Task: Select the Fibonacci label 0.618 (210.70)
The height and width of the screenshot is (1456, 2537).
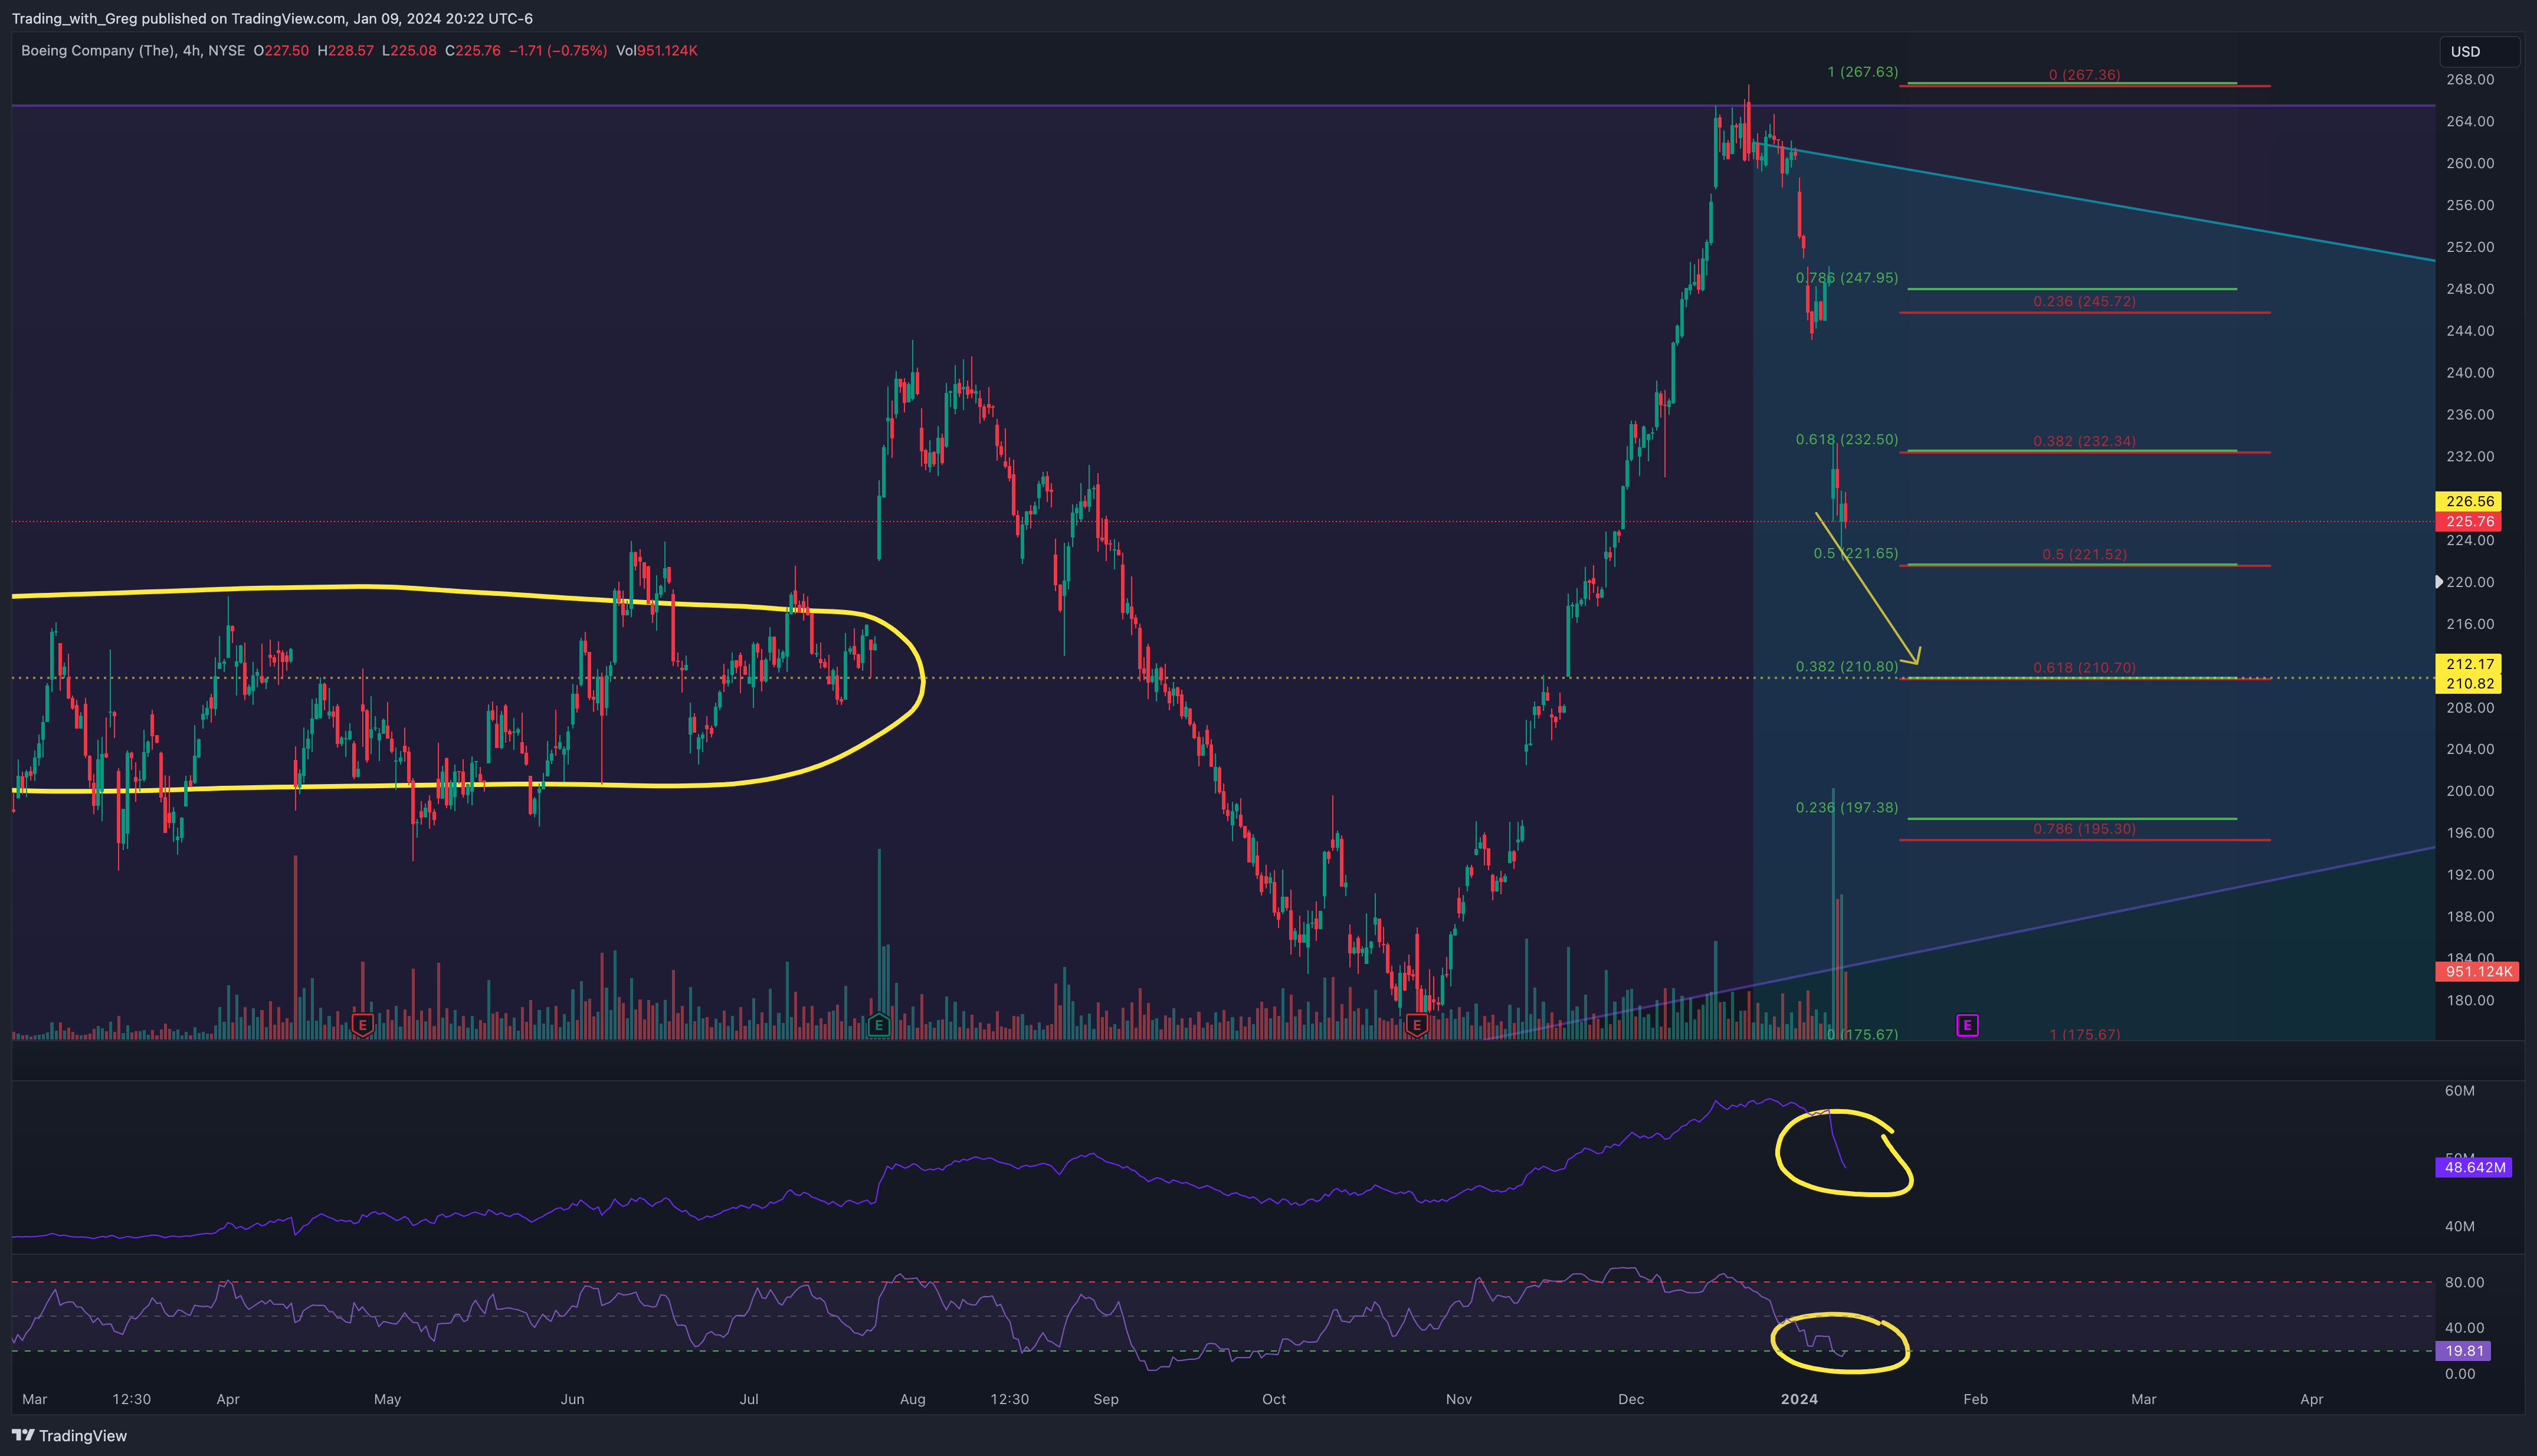Action: pos(2084,668)
